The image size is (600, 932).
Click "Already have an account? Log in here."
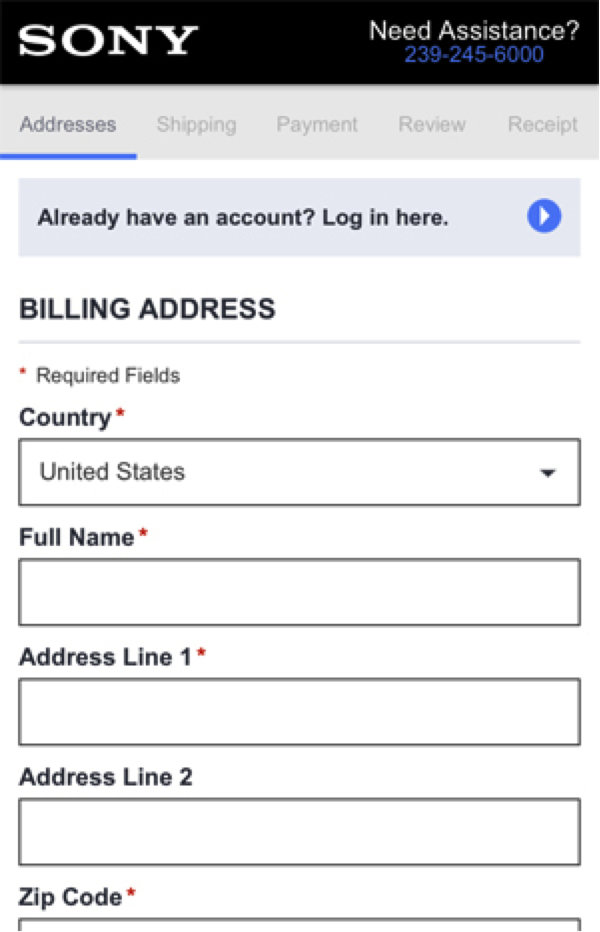(243, 217)
